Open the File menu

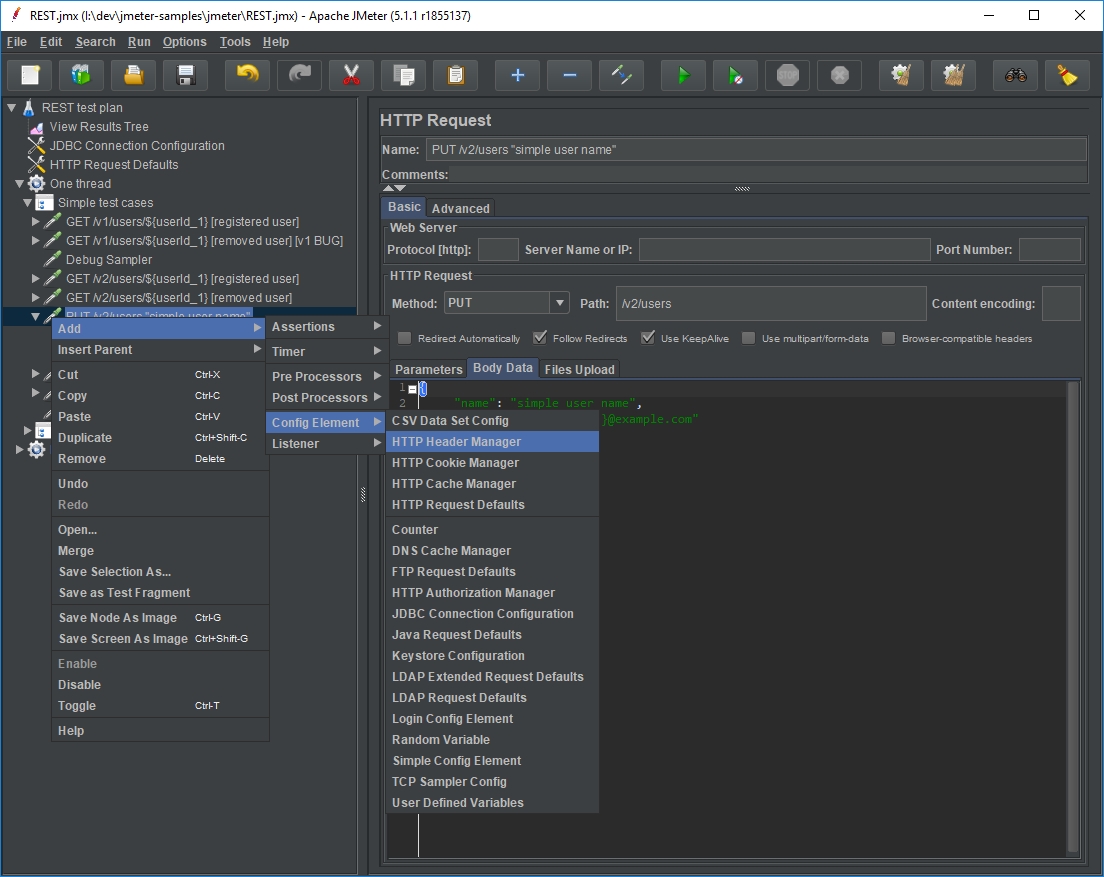pos(17,42)
